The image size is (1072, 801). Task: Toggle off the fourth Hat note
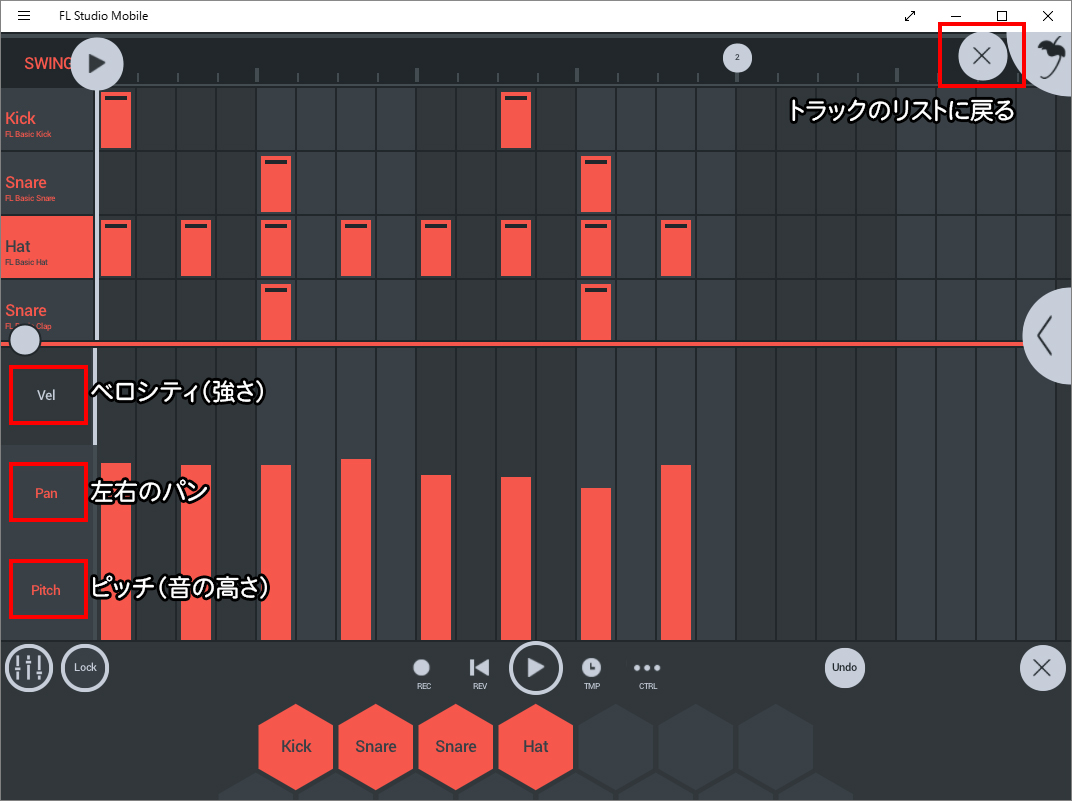pyautogui.click(x=356, y=248)
